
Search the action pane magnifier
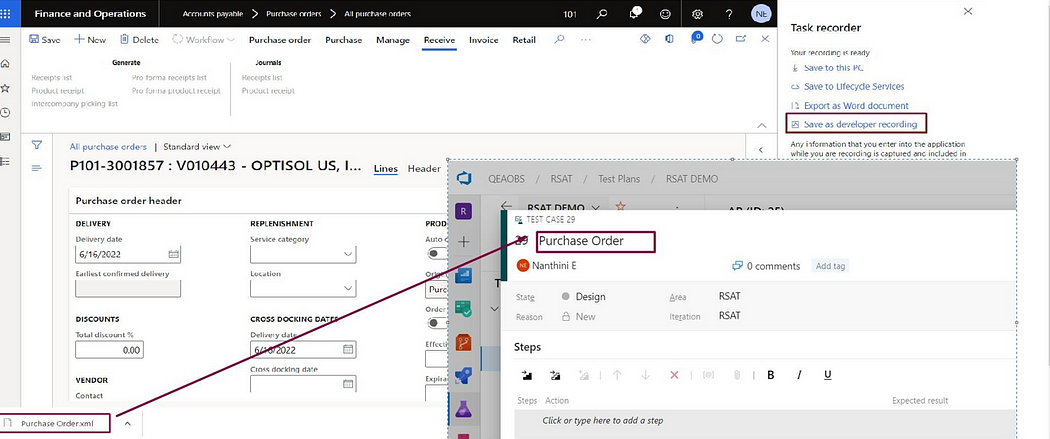(559, 39)
